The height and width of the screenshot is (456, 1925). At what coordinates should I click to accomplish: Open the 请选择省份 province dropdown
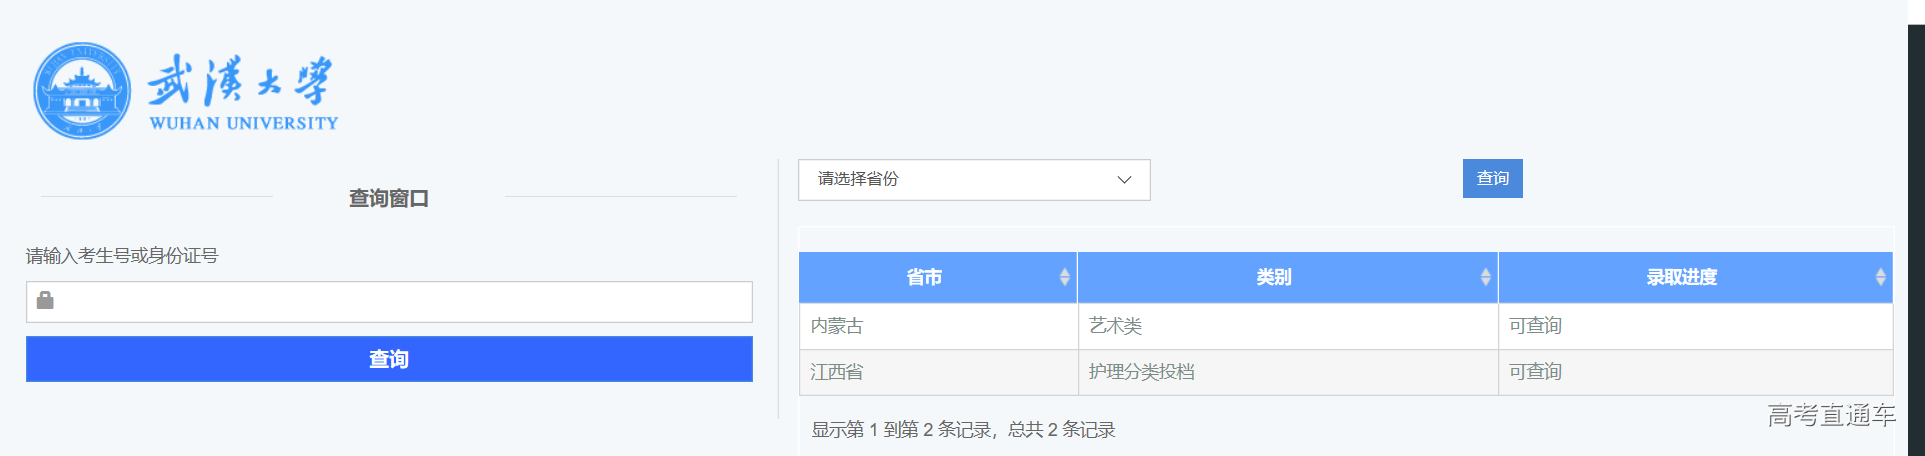(x=974, y=180)
